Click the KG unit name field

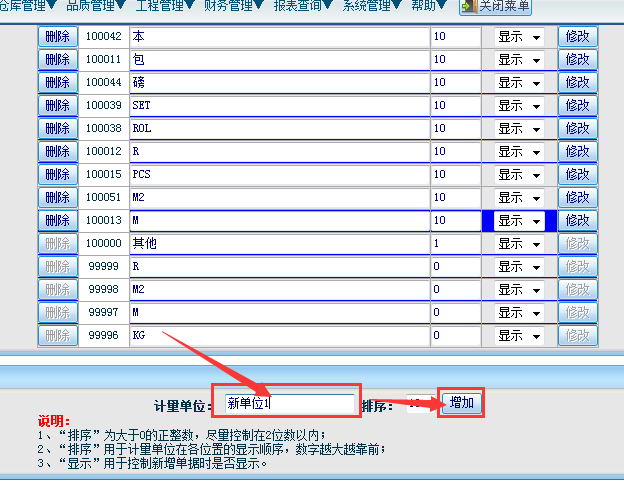(280, 336)
